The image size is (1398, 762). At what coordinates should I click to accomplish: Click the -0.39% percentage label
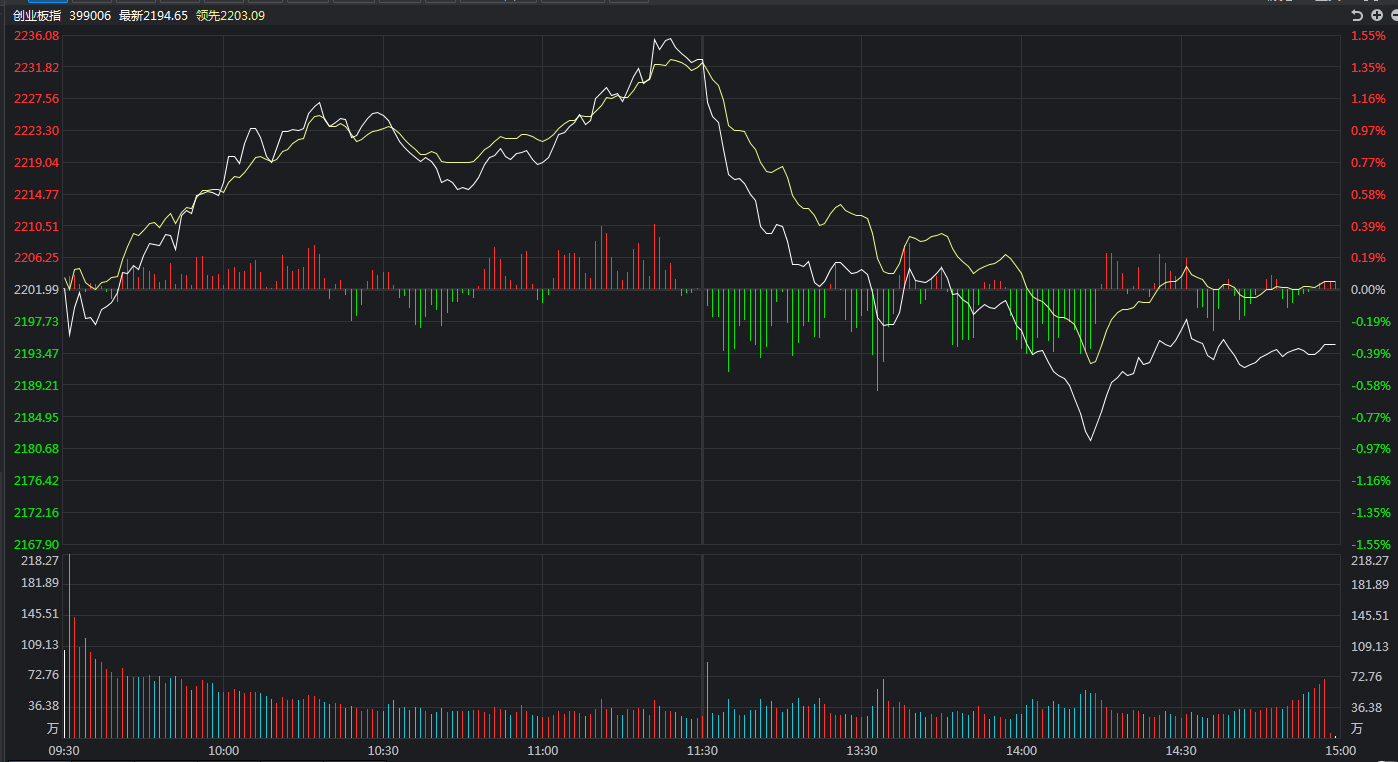pyautogui.click(x=1371, y=353)
